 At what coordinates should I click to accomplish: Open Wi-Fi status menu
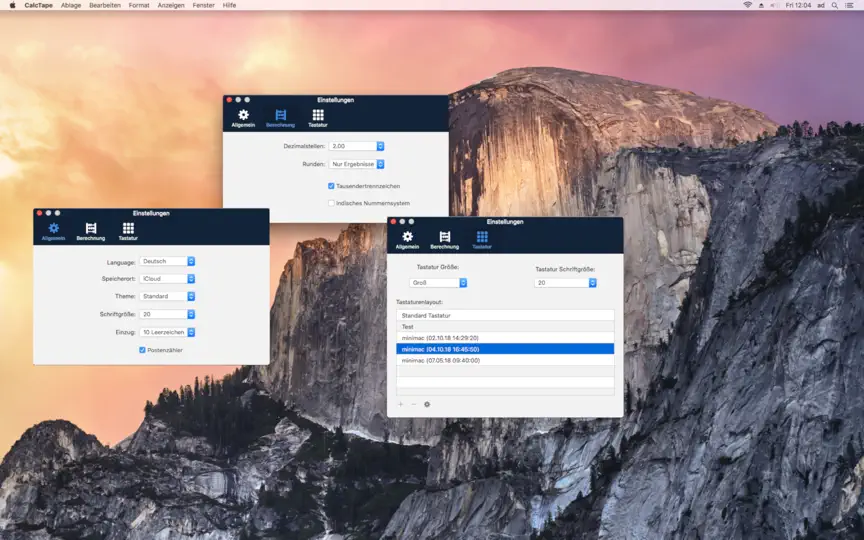click(747, 5)
